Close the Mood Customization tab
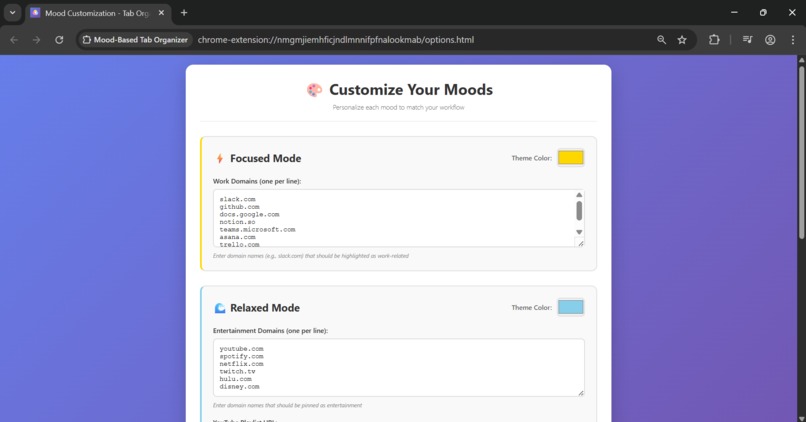Viewport: 806px width, 422px height. (x=161, y=13)
